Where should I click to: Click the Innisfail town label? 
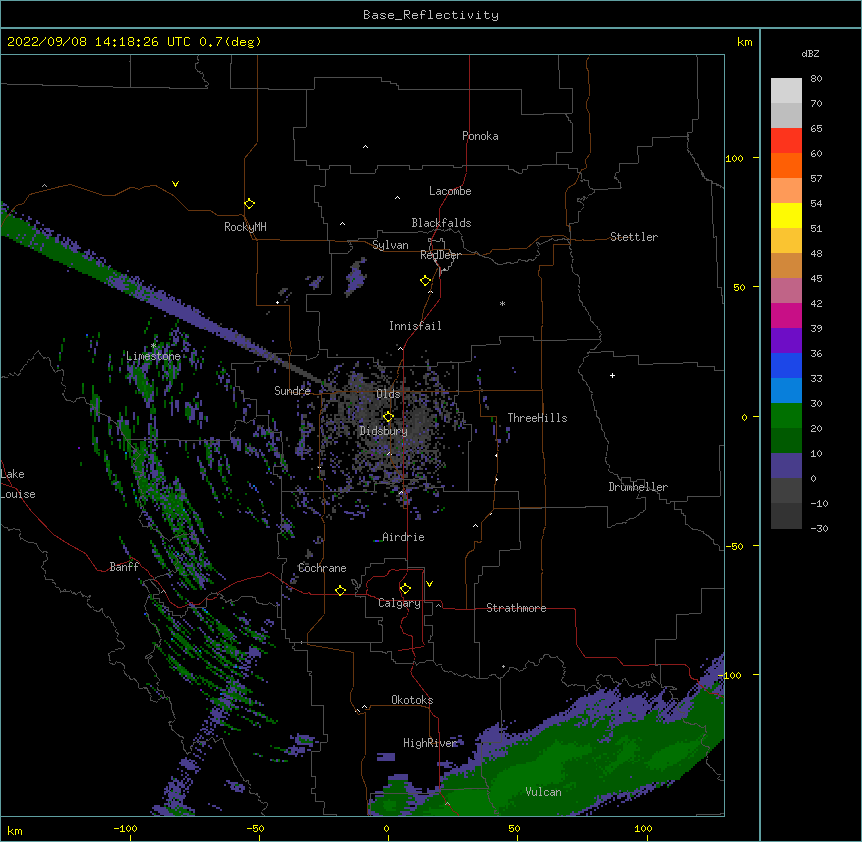pyautogui.click(x=415, y=326)
